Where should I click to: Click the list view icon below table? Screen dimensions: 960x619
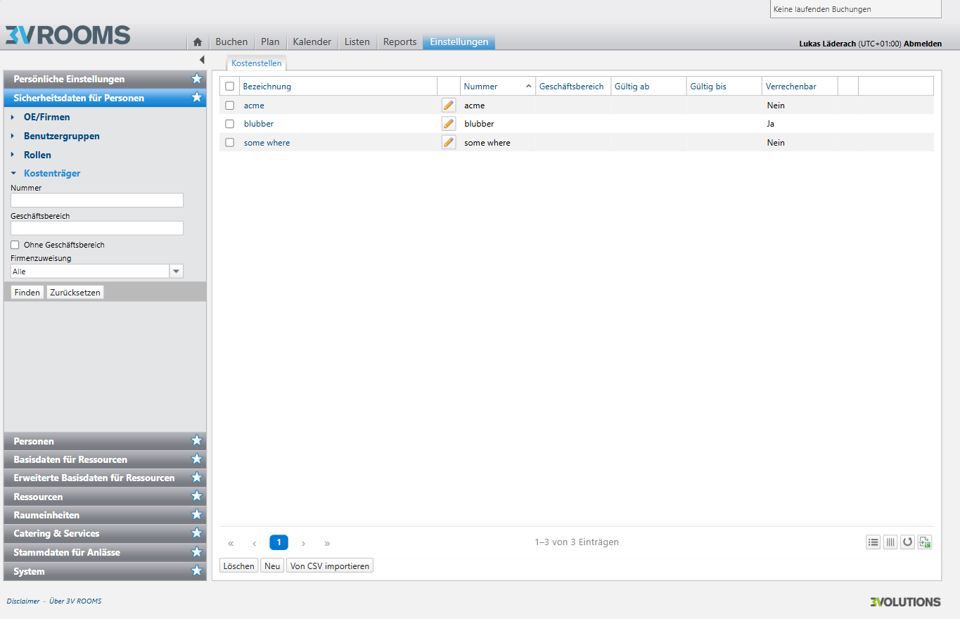coord(873,542)
